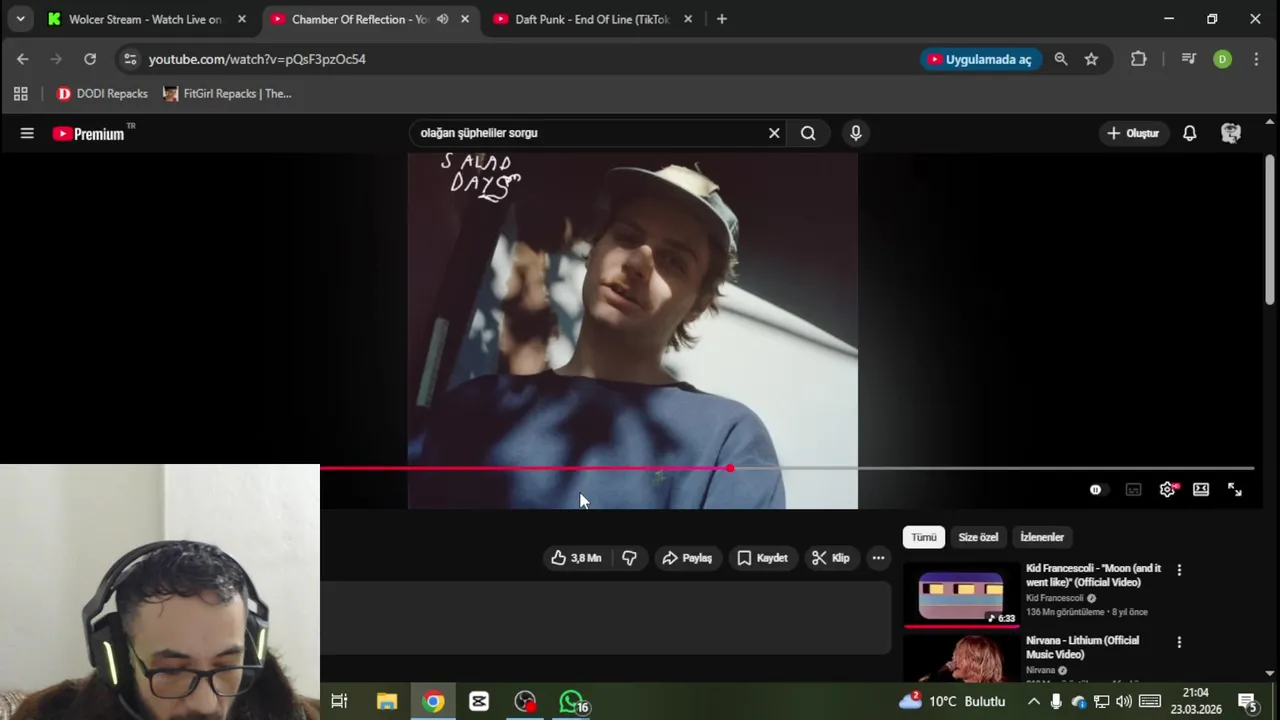Open a new Chrome tab
1280x720 pixels.
(x=721, y=19)
